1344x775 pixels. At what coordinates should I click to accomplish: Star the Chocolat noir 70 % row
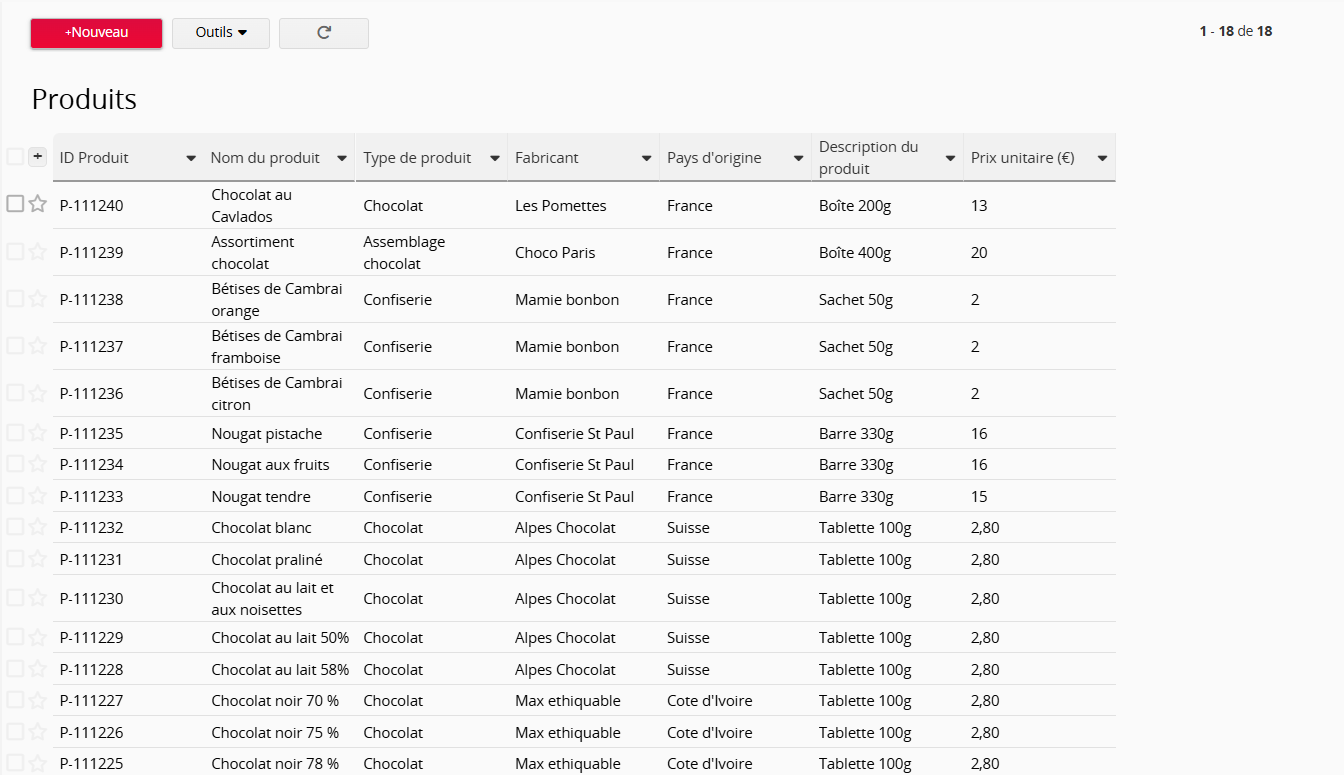(38, 700)
